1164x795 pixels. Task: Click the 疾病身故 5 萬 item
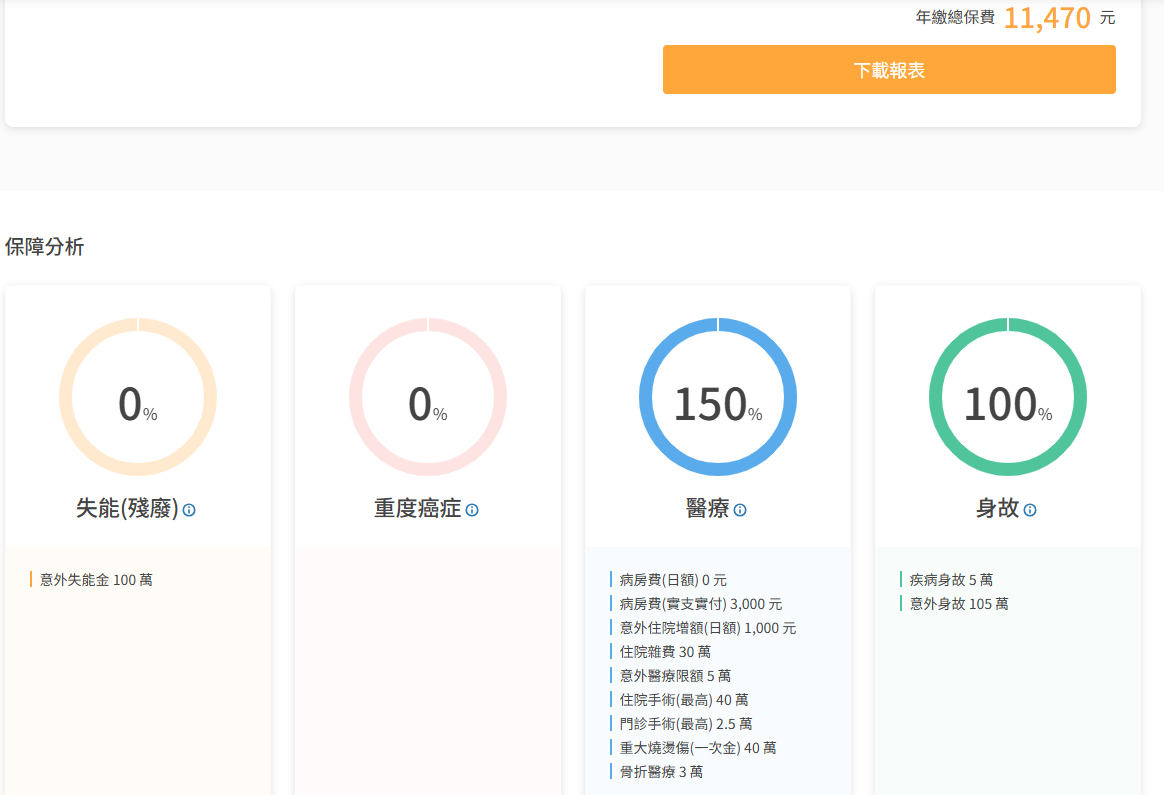[950, 580]
